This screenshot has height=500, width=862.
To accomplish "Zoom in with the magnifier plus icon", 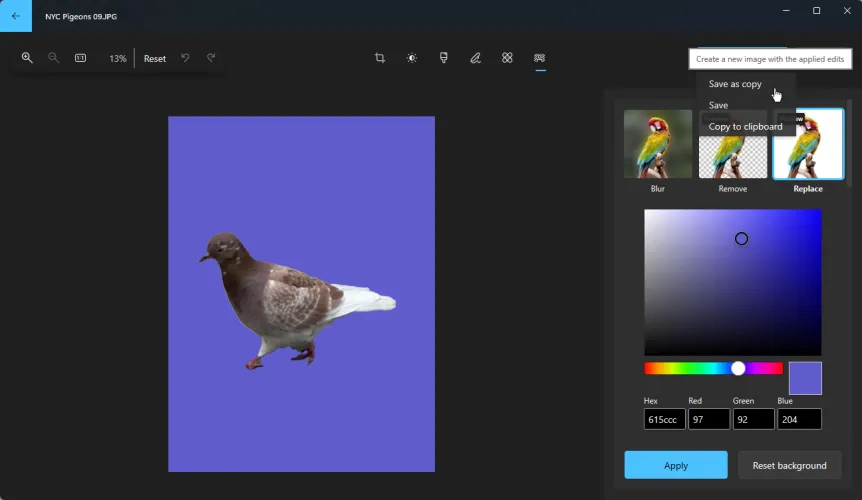I will pos(27,58).
